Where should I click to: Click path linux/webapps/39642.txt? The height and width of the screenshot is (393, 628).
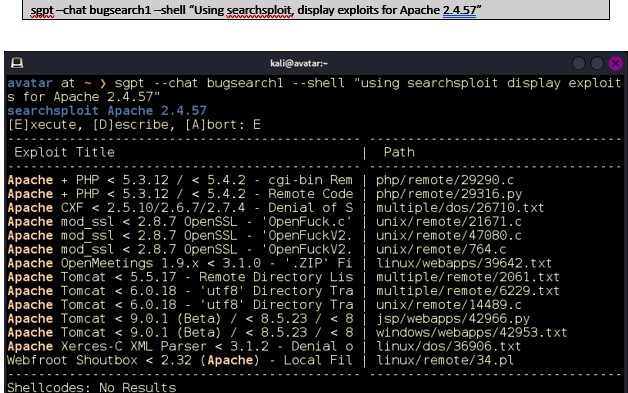click(464, 263)
